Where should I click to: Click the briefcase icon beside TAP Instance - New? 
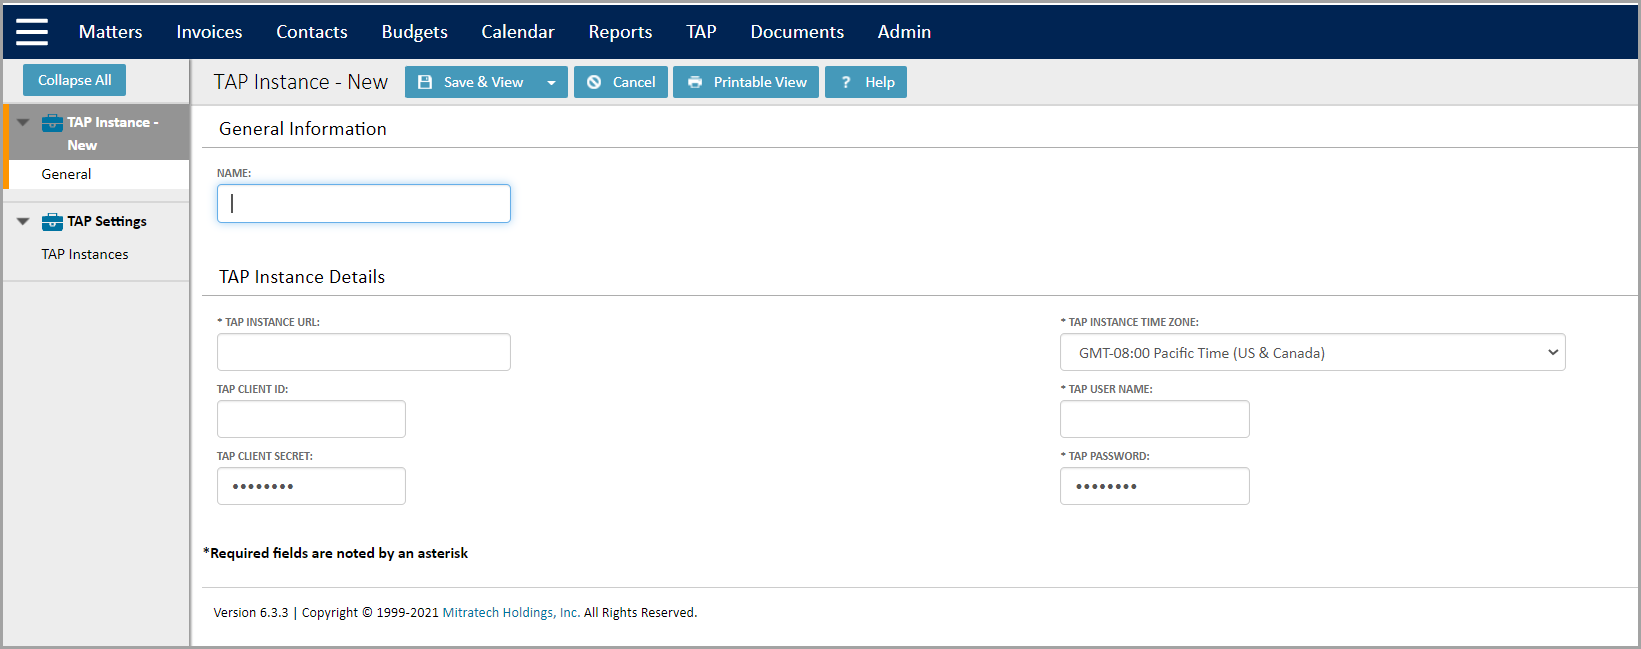click(52, 123)
